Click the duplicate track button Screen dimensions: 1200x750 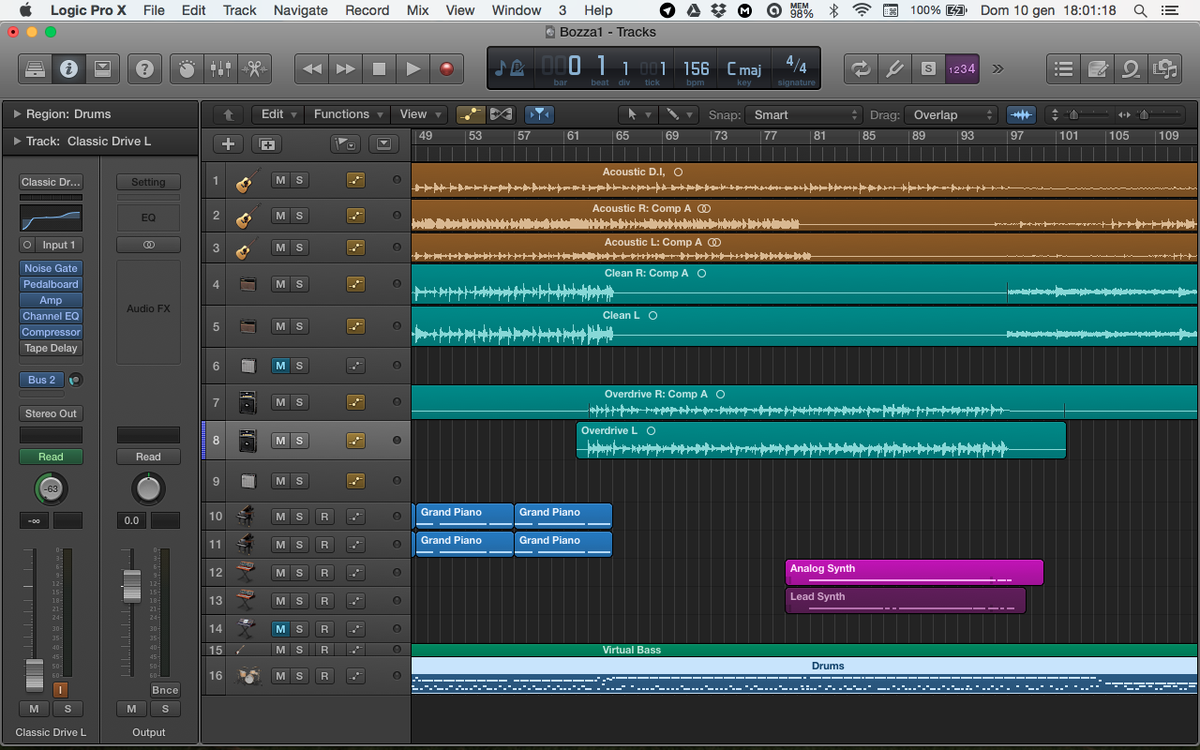tap(267, 144)
